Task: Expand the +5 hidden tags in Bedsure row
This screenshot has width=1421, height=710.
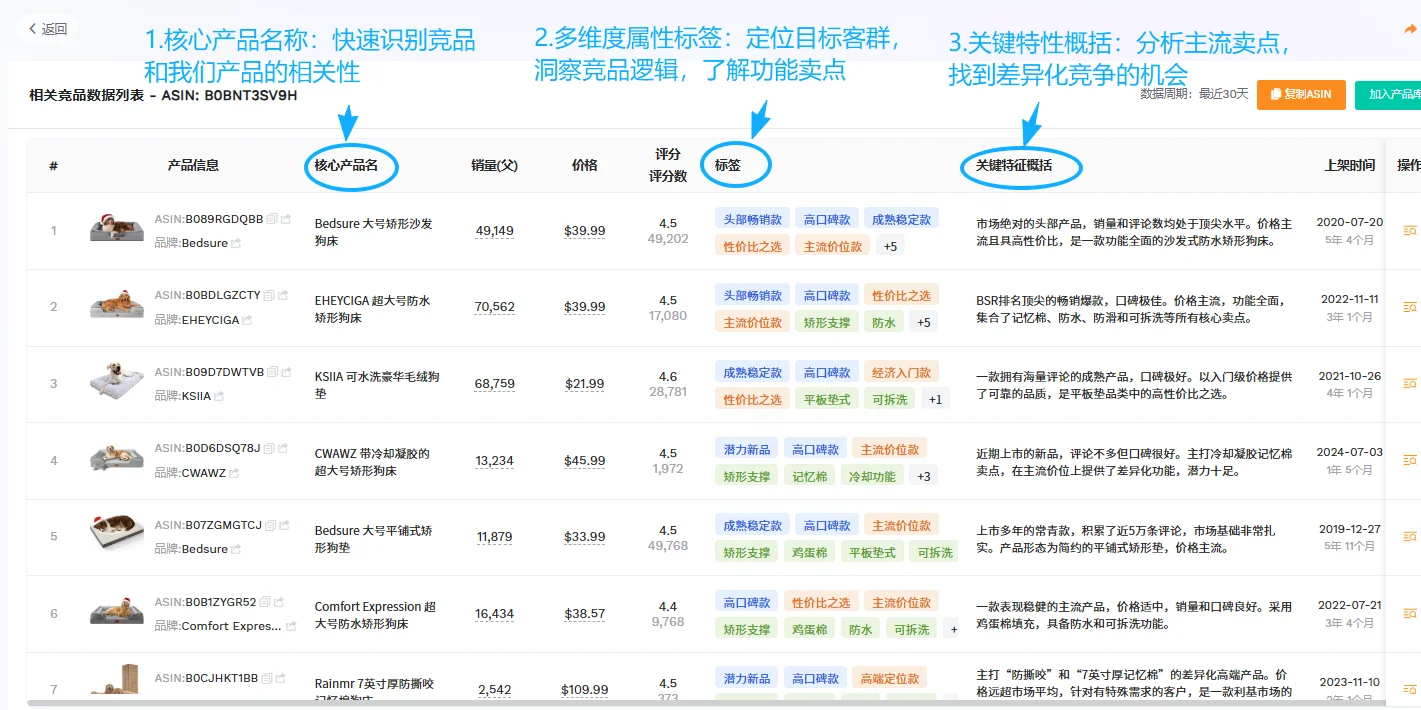Action: (x=890, y=245)
